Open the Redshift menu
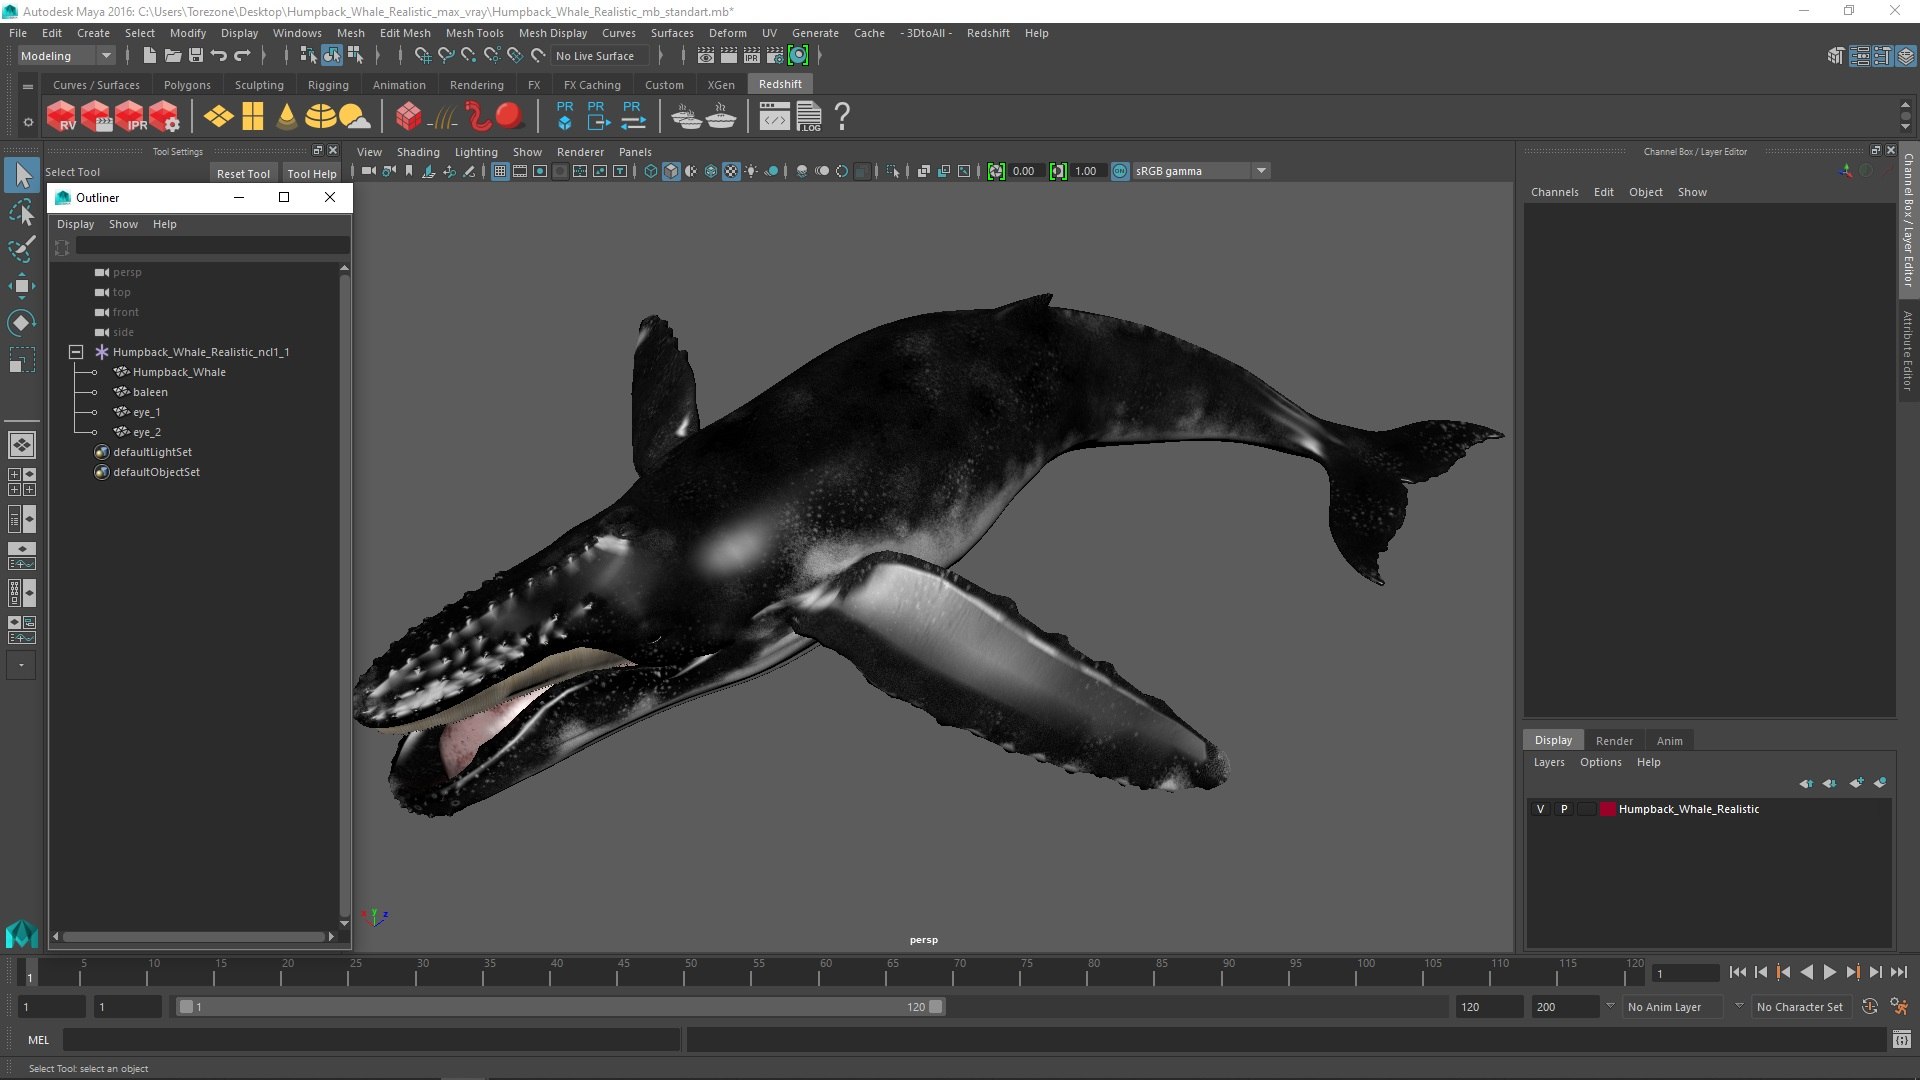This screenshot has width=1920, height=1080. coord(987,33)
